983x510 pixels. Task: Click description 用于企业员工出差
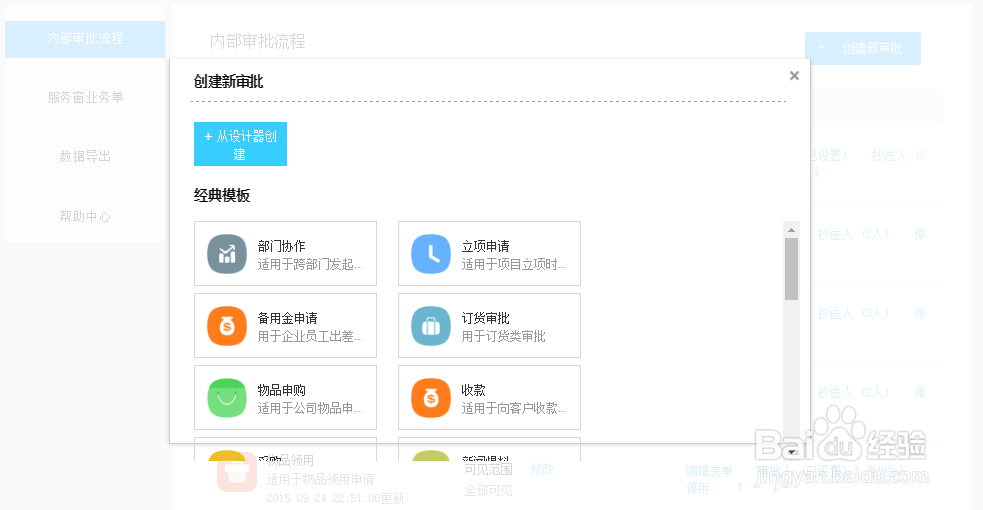(310, 336)
